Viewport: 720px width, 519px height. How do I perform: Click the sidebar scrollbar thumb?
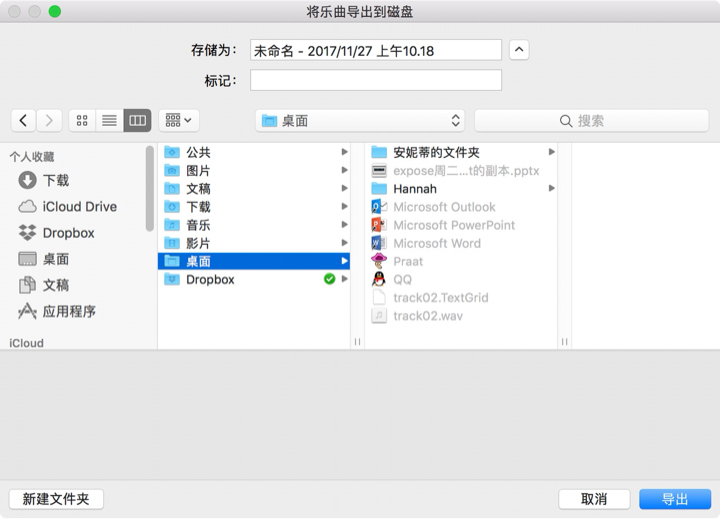point(149,188)
